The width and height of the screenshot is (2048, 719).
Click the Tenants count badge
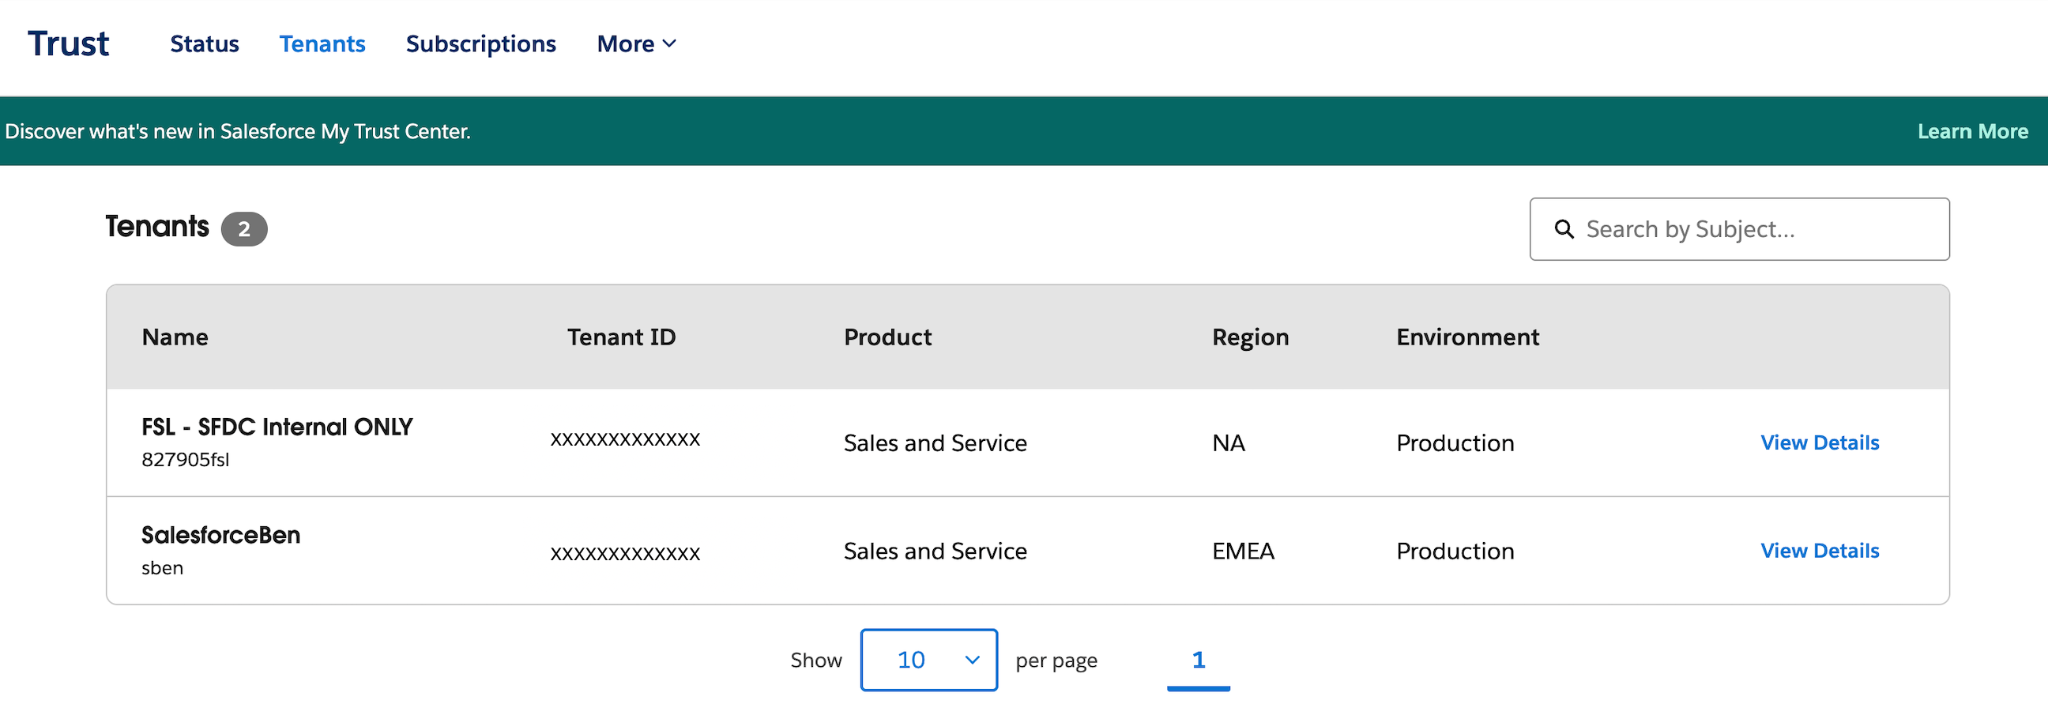[x=244, y=229]
